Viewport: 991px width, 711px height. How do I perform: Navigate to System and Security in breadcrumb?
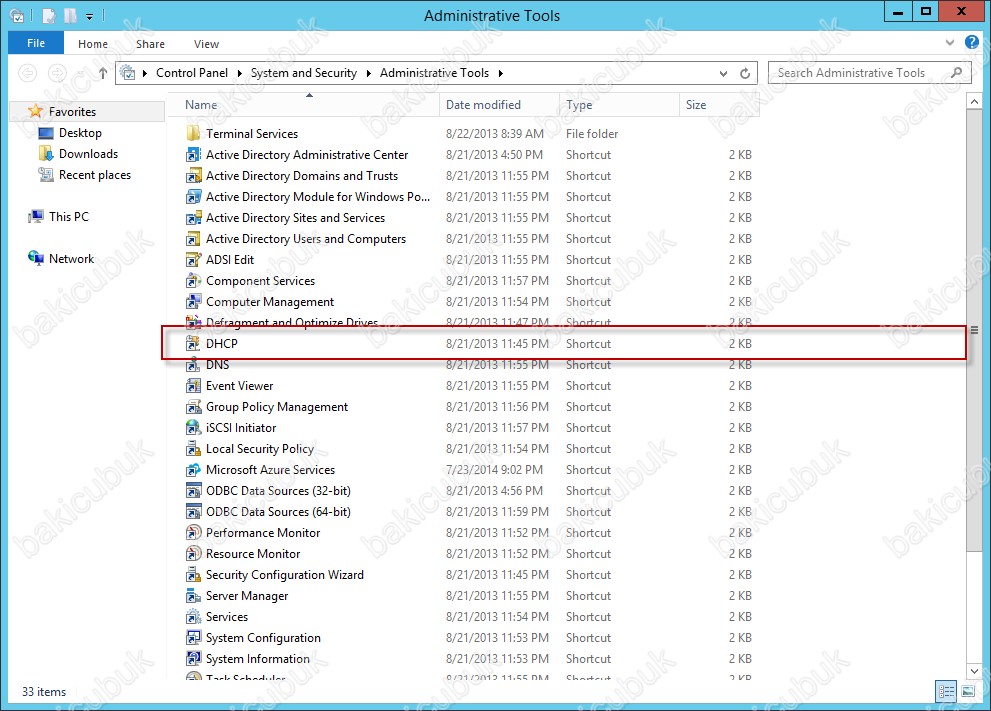tap(304, 73)
